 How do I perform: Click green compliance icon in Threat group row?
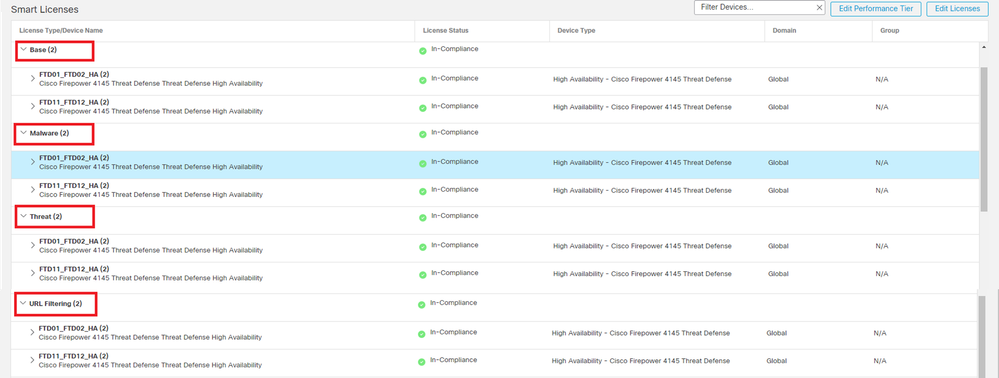tap(422, 218)
